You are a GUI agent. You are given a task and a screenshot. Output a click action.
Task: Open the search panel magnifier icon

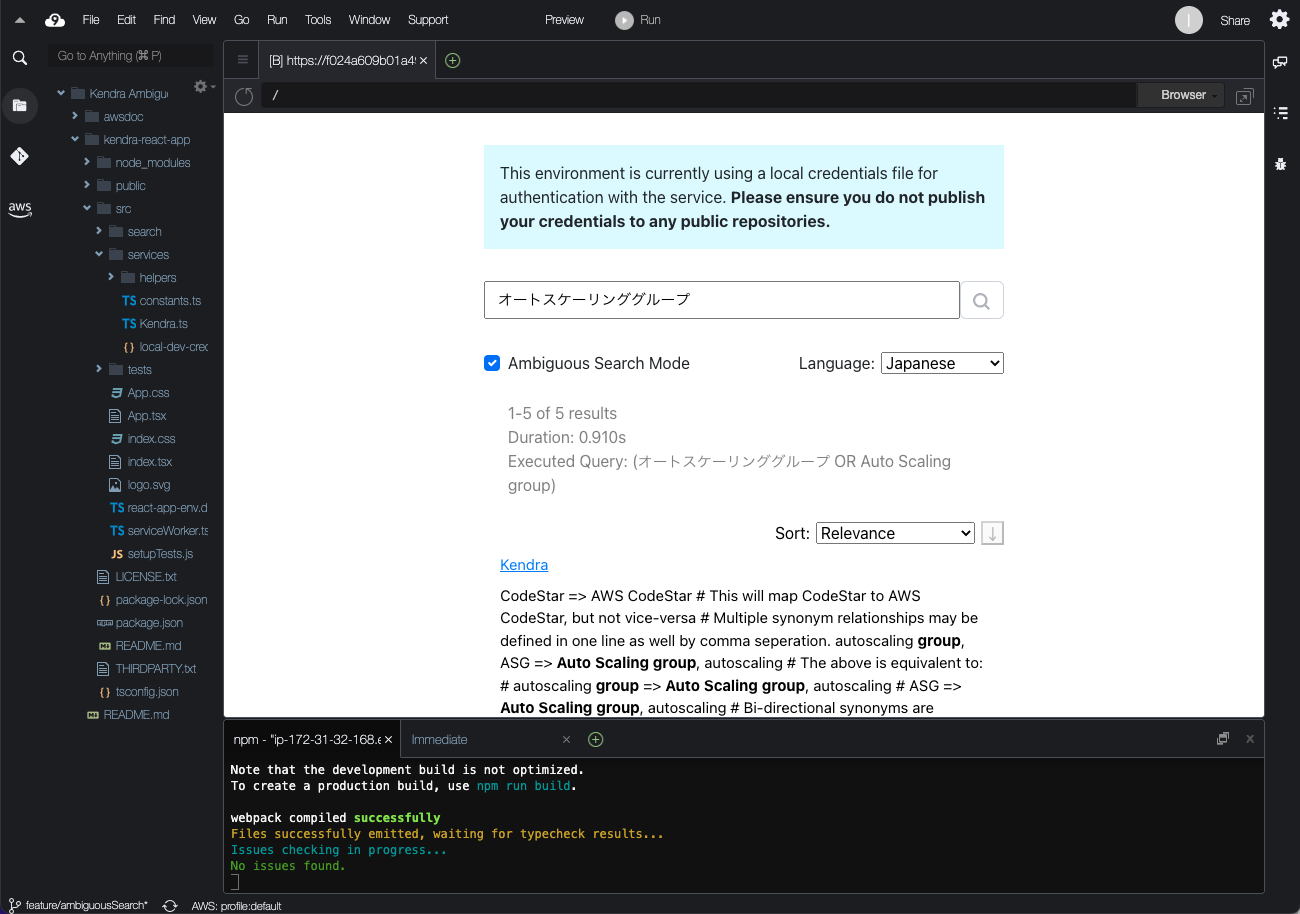[19, 58]
